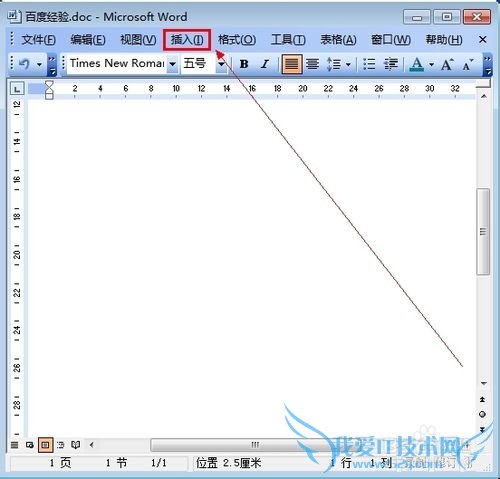The width and height of the screenshot is (500, 479).
Task: Click the 五号 font size field
Action: point(198,63)
